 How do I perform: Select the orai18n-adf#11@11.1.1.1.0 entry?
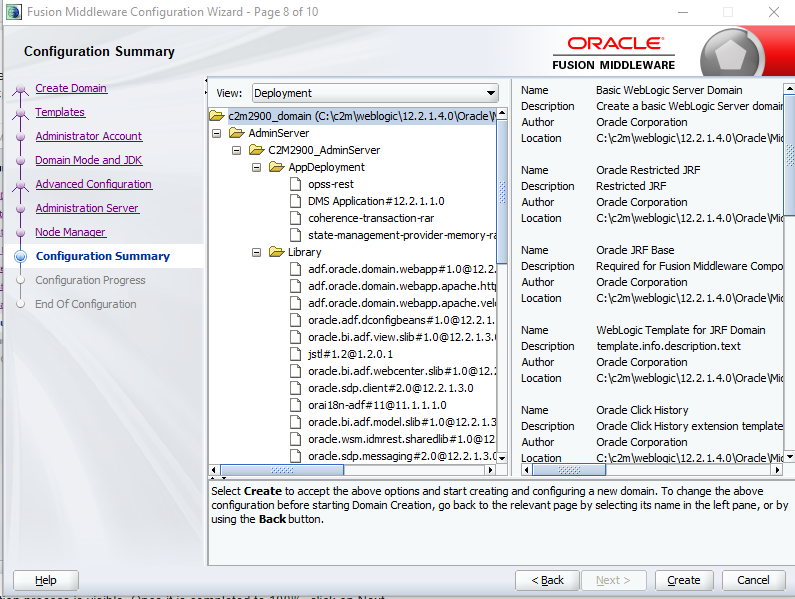tap(377, 405)
